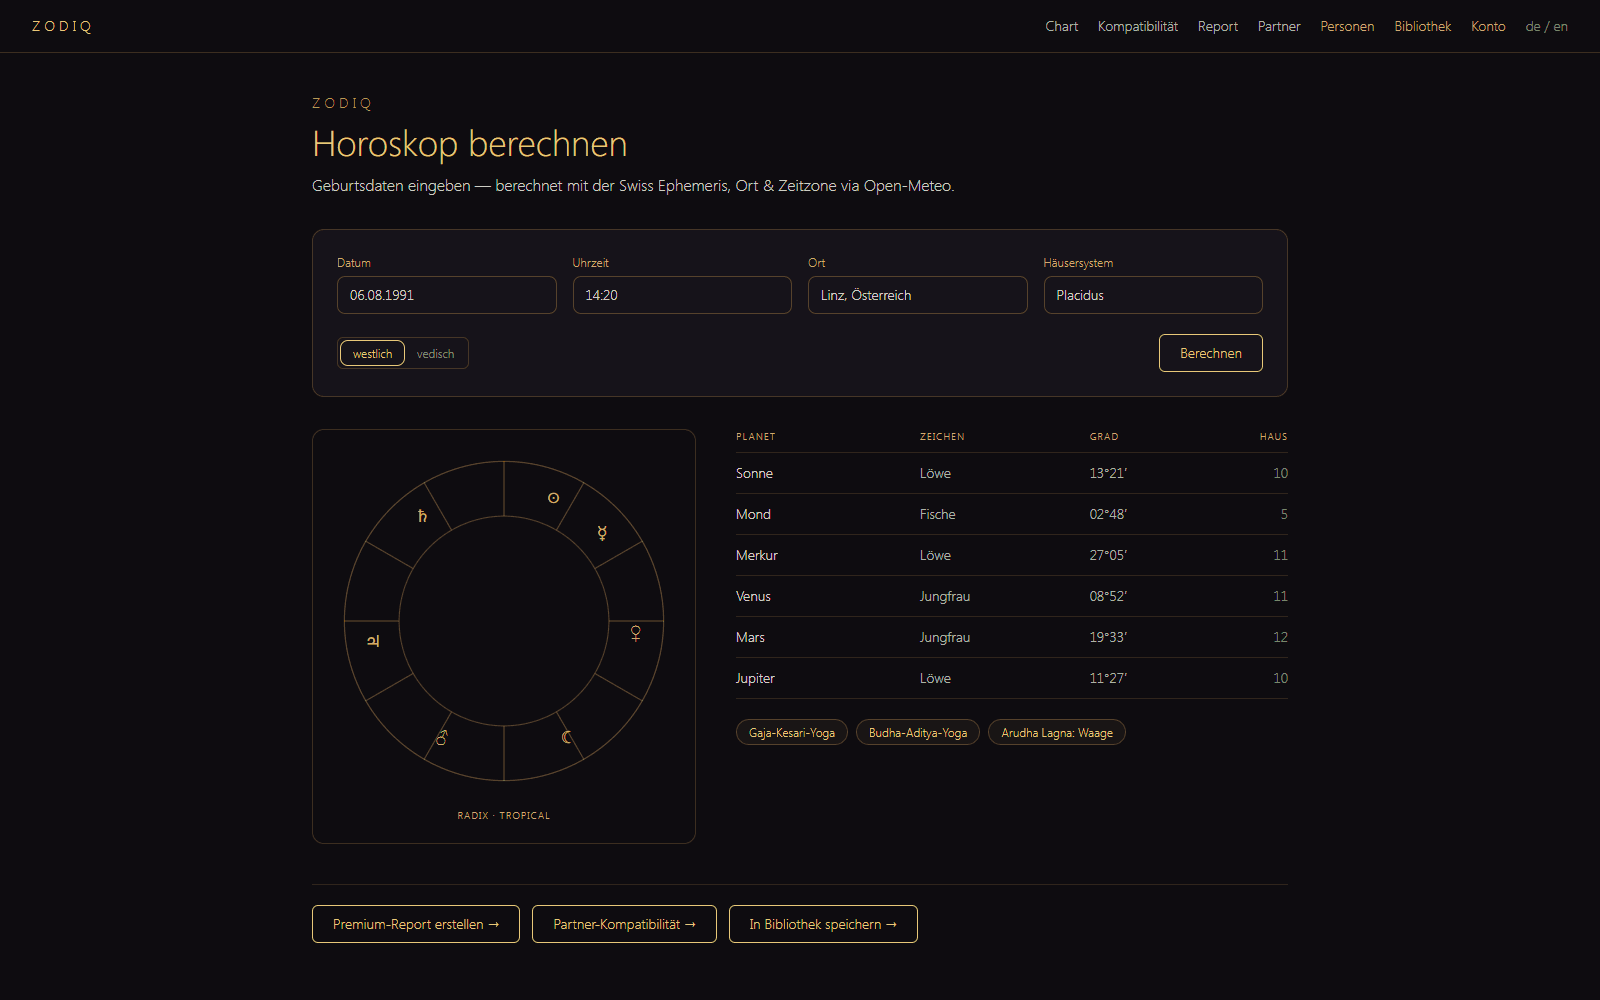
Task: Click the Merkur planet row
Action: coord(1012,555)
